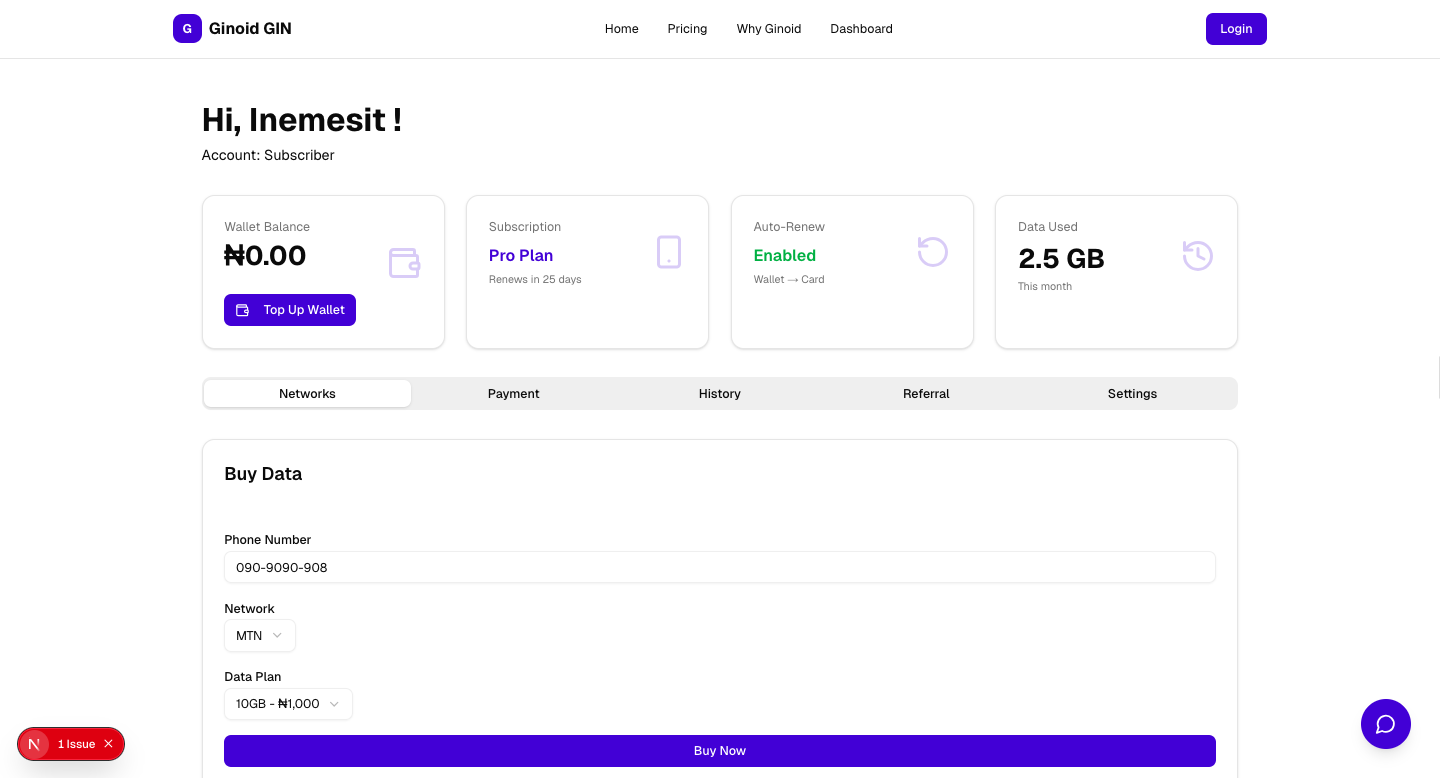Expand the MTN network dropdown
1440x778 pixels.
260,636
